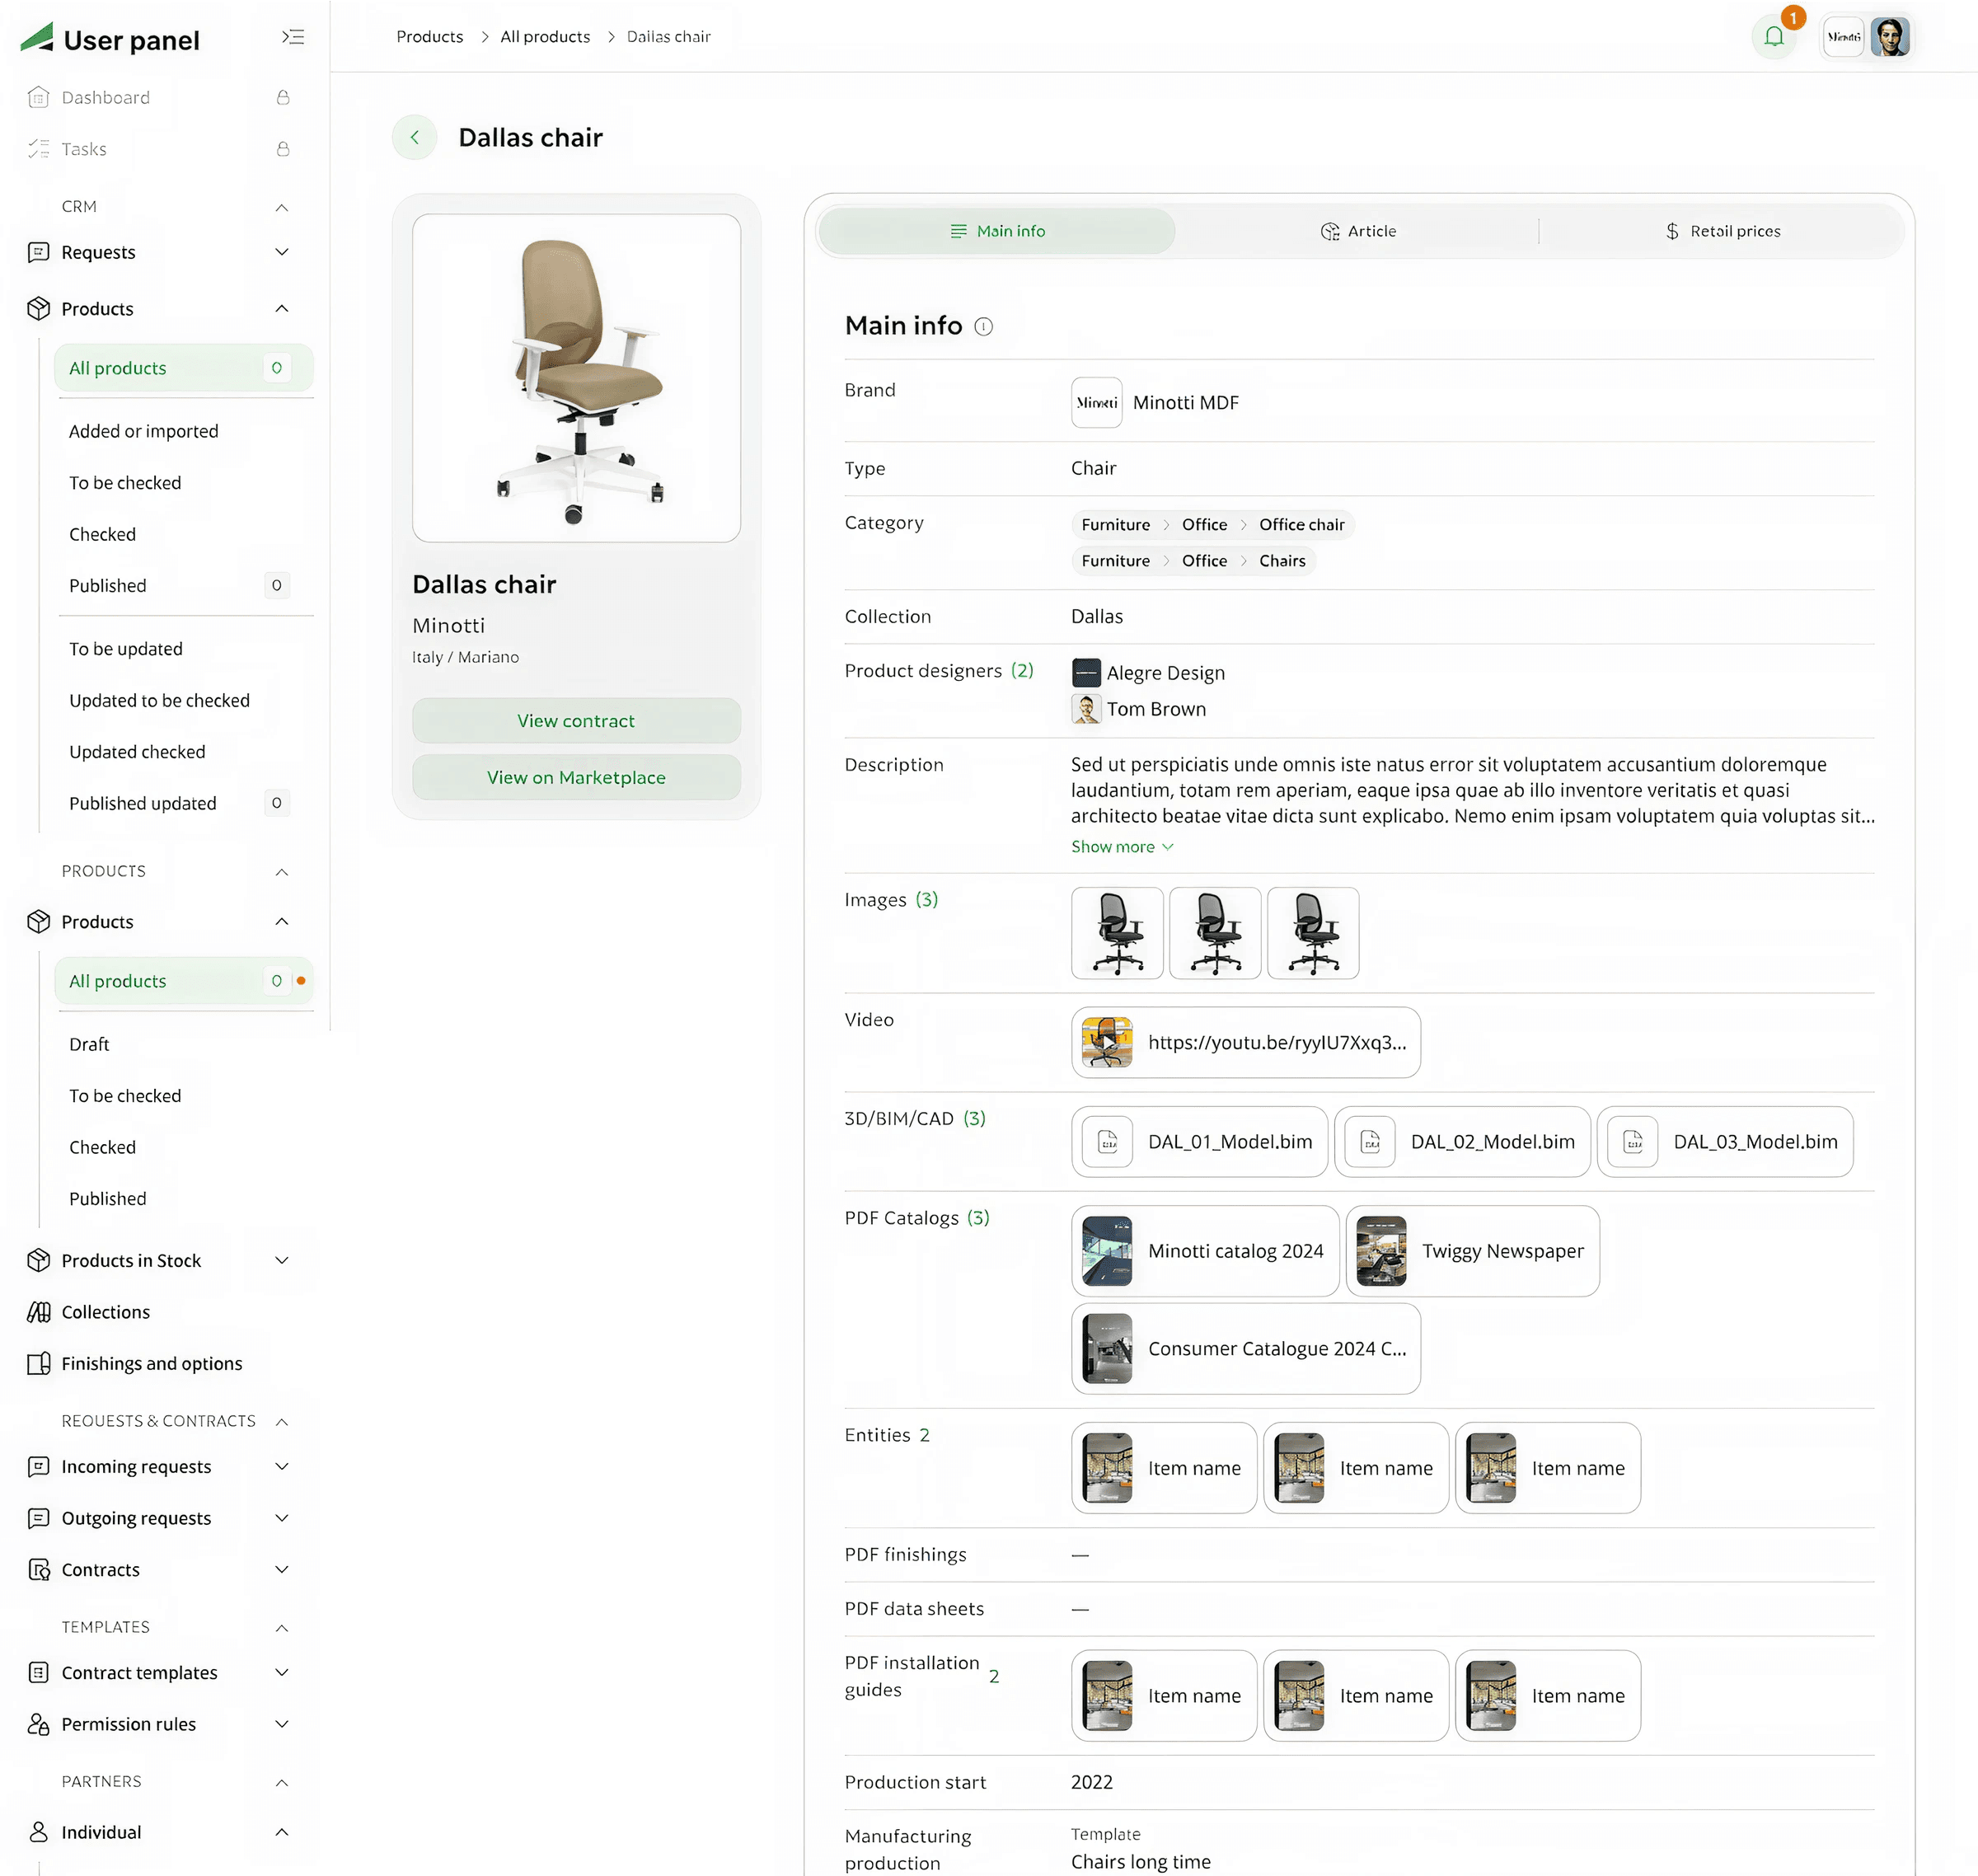The height and width of the screenshot is (1876, 1978).
Task: Click the Dashboard home icon
Action: click(x=38, y=97)
